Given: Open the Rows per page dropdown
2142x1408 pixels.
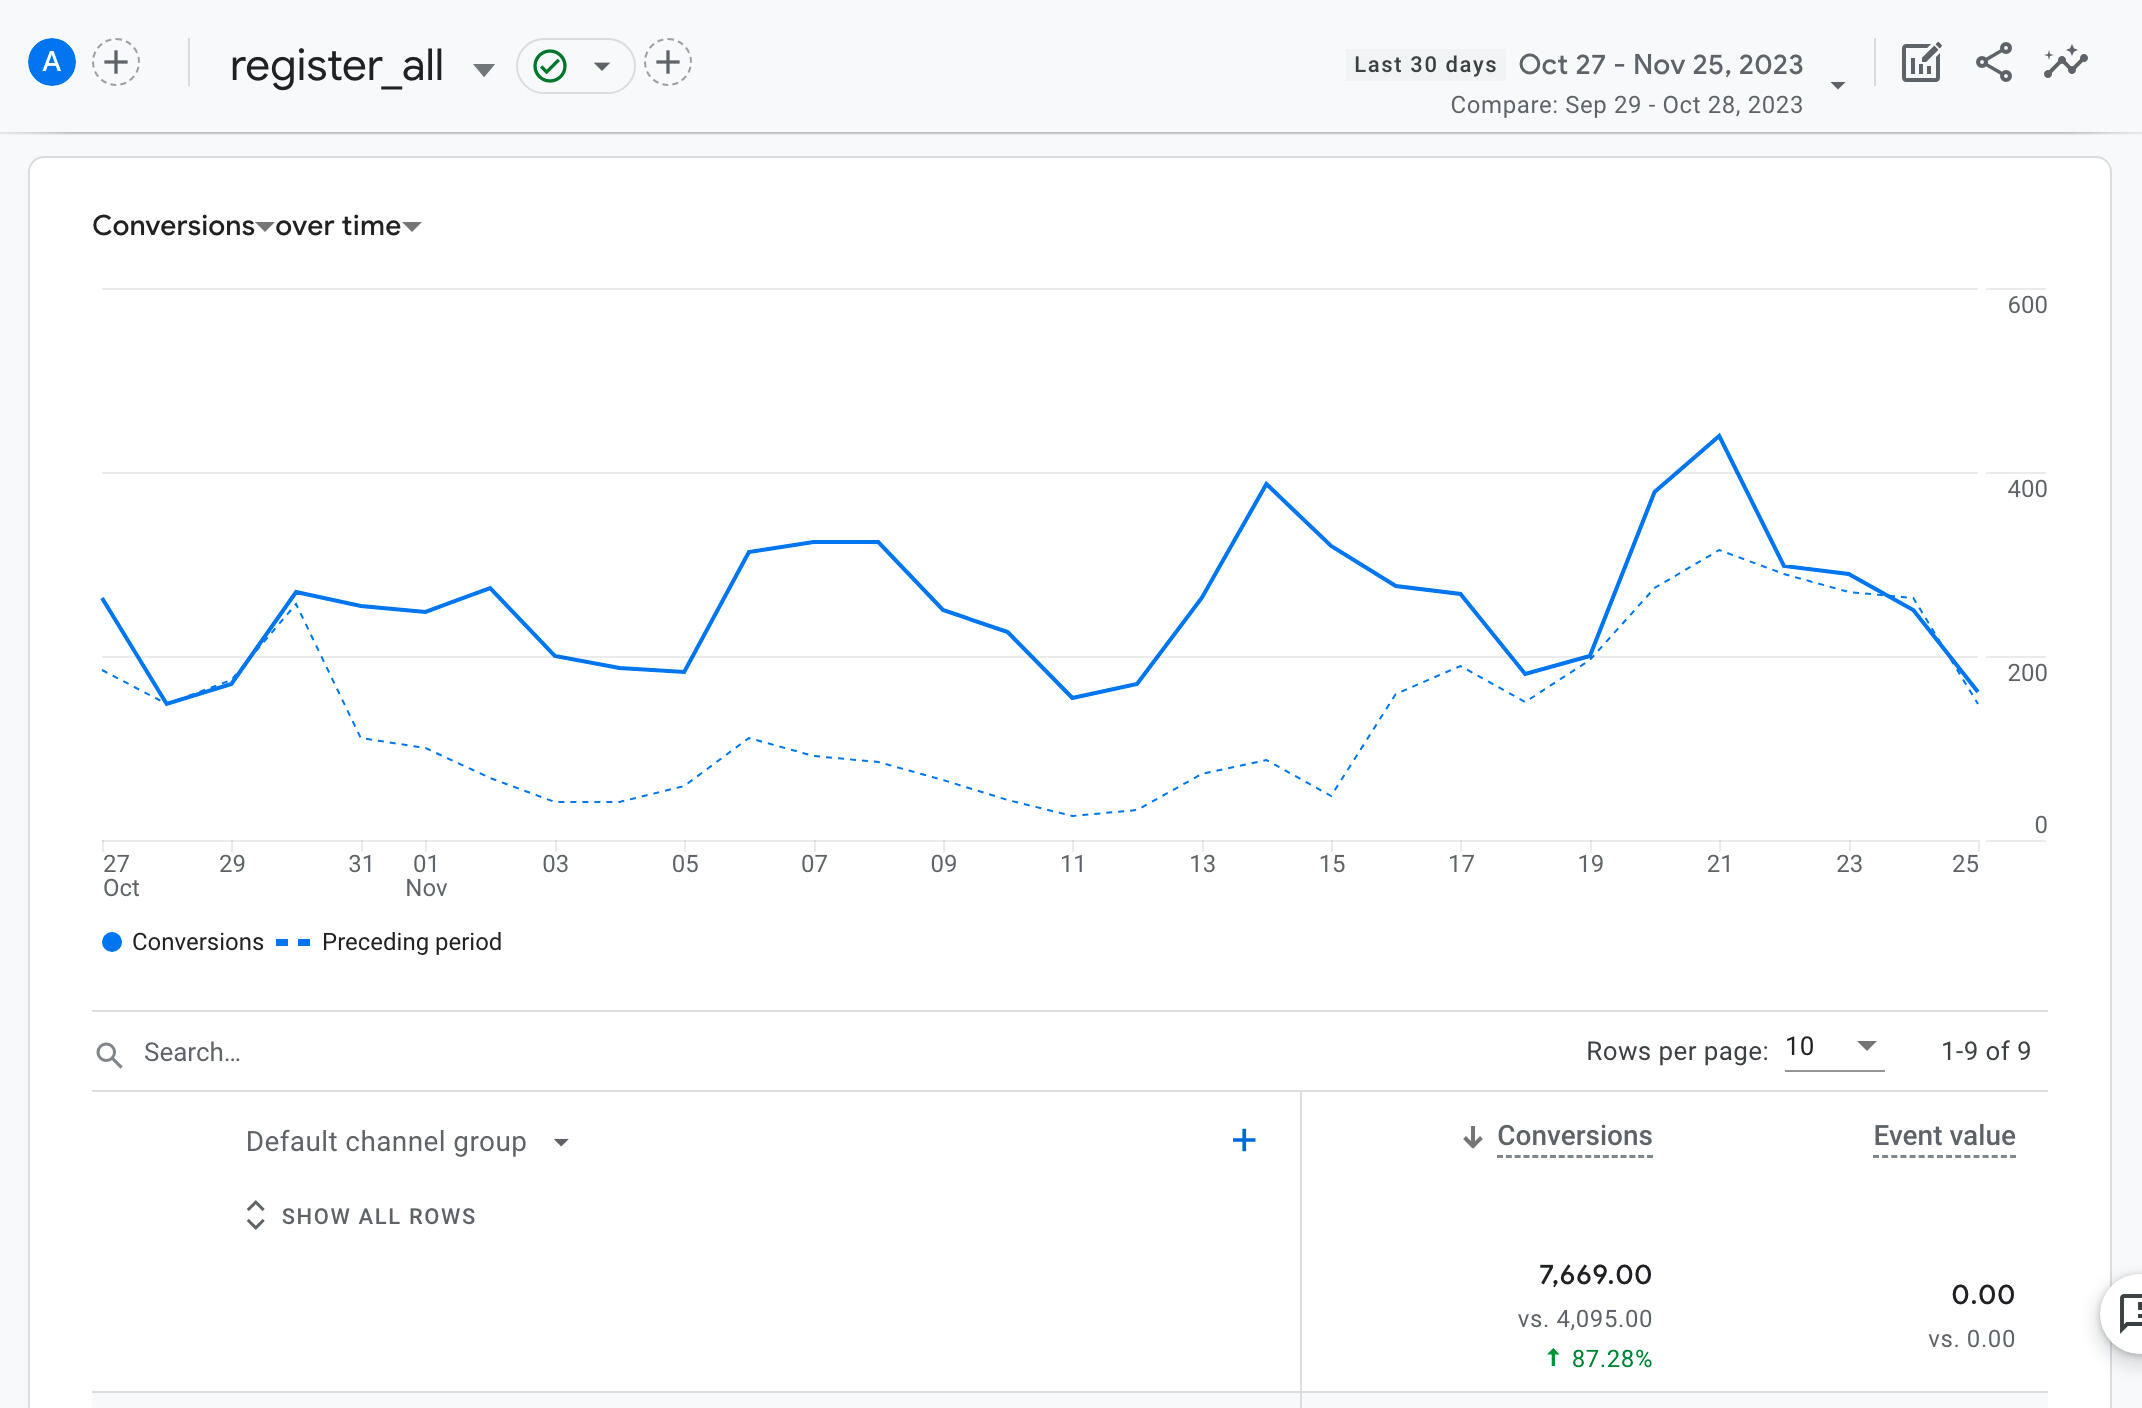Looking at the screenshot, I should (x=1834, y=1047).
